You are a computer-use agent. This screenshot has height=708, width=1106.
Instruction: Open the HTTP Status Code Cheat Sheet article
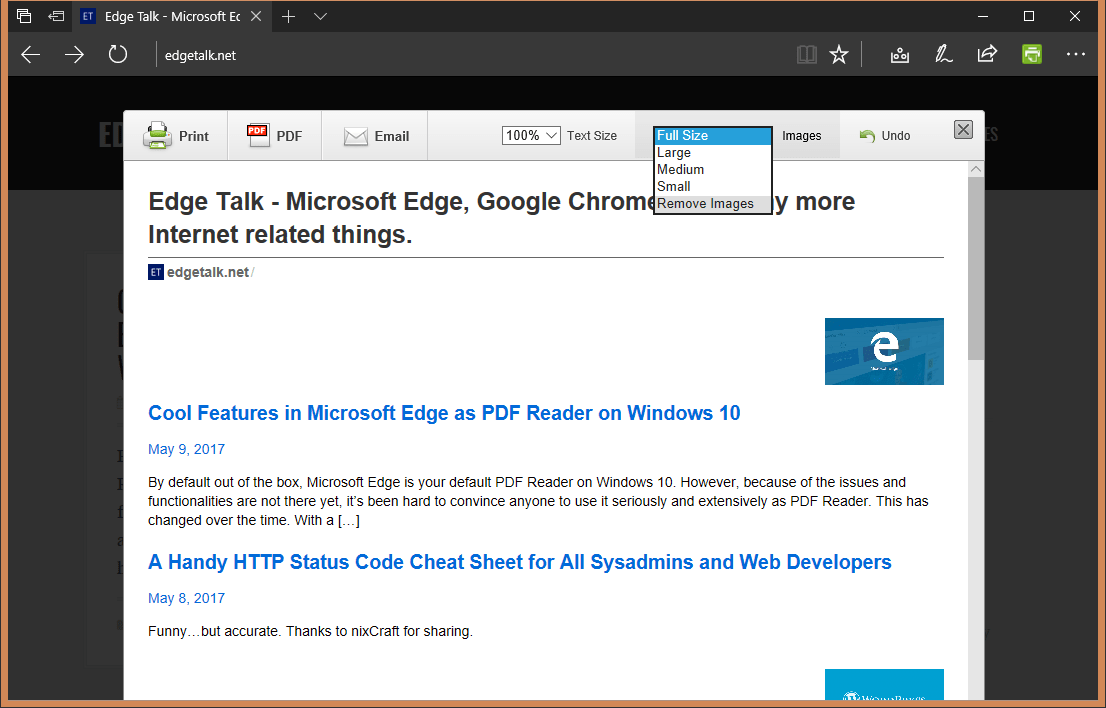coord(520,562)
